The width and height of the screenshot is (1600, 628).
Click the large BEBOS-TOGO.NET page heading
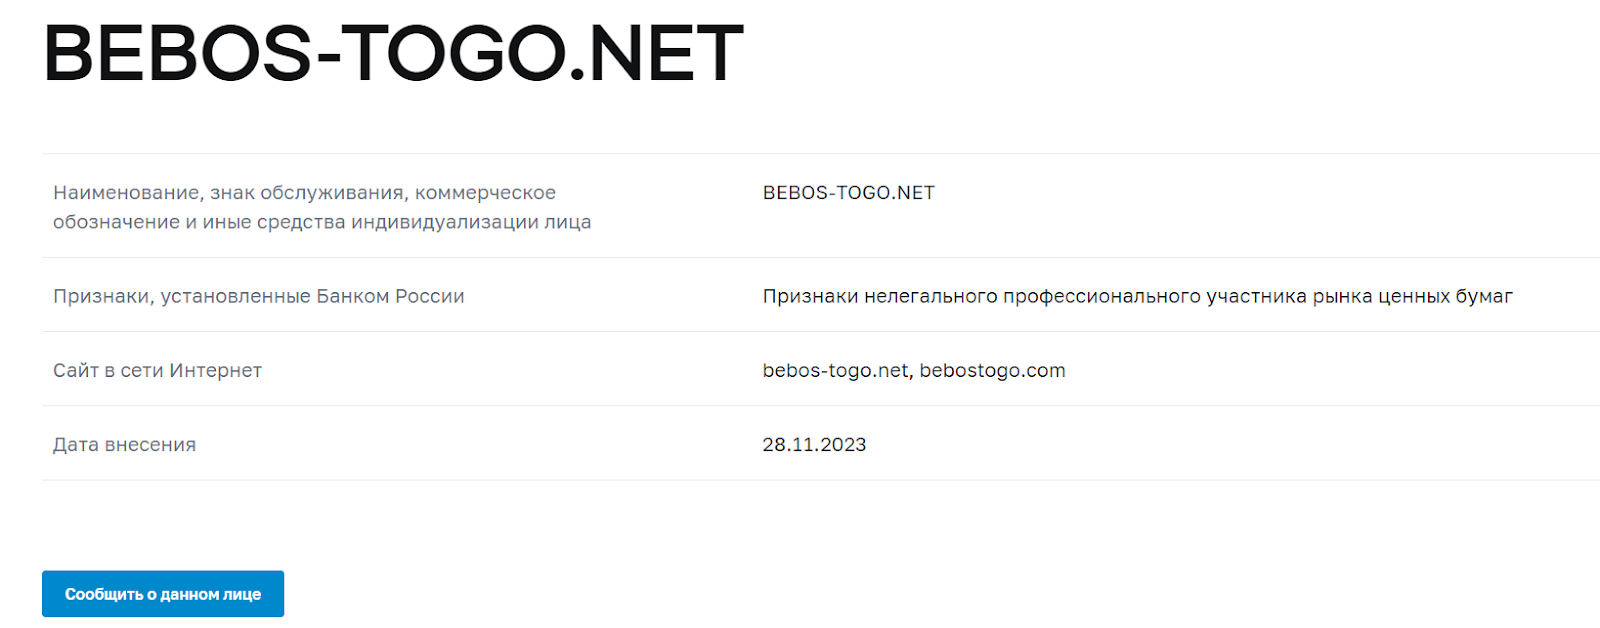(393, 54)
